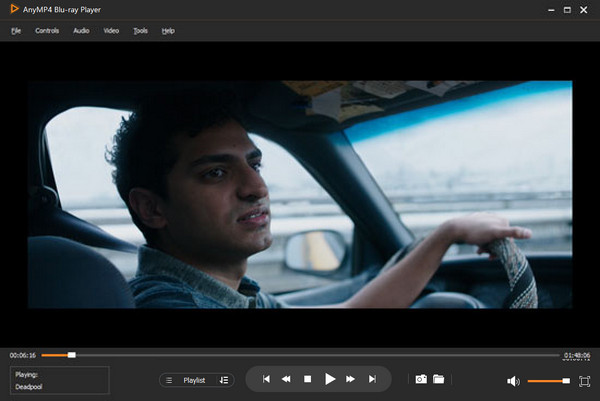Skip to previous chapter
Screen dimensions: 600x401
266,379
